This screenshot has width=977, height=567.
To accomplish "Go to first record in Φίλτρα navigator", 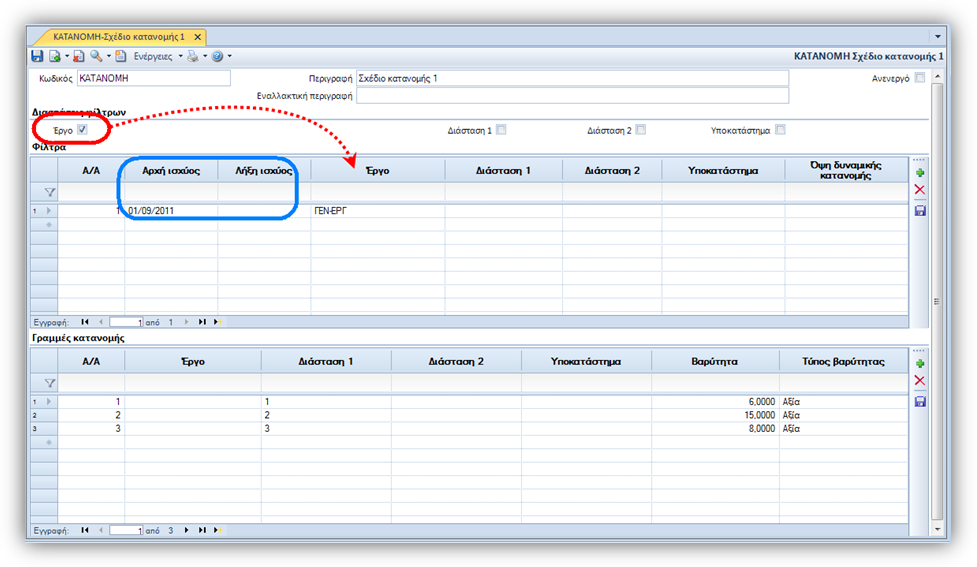I will [85, 322].
